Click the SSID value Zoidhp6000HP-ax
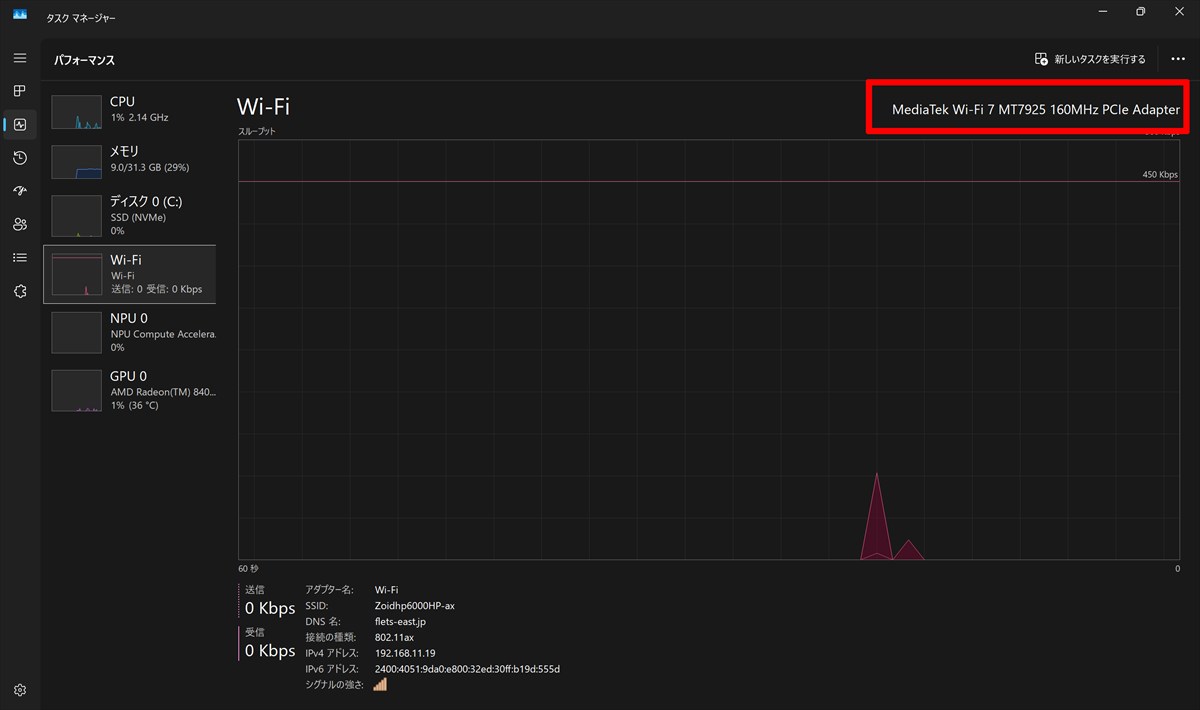The height and width of the screenshot is (710, 1200). point(415,605)
